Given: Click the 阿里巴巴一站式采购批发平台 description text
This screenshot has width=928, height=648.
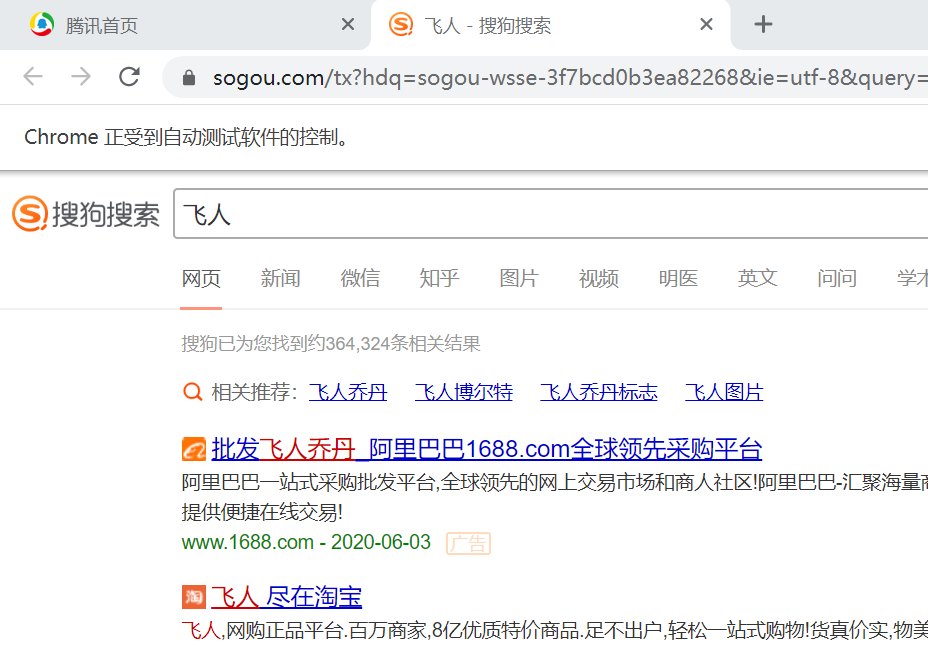Looking at the screenshot, I should (555, 483).
